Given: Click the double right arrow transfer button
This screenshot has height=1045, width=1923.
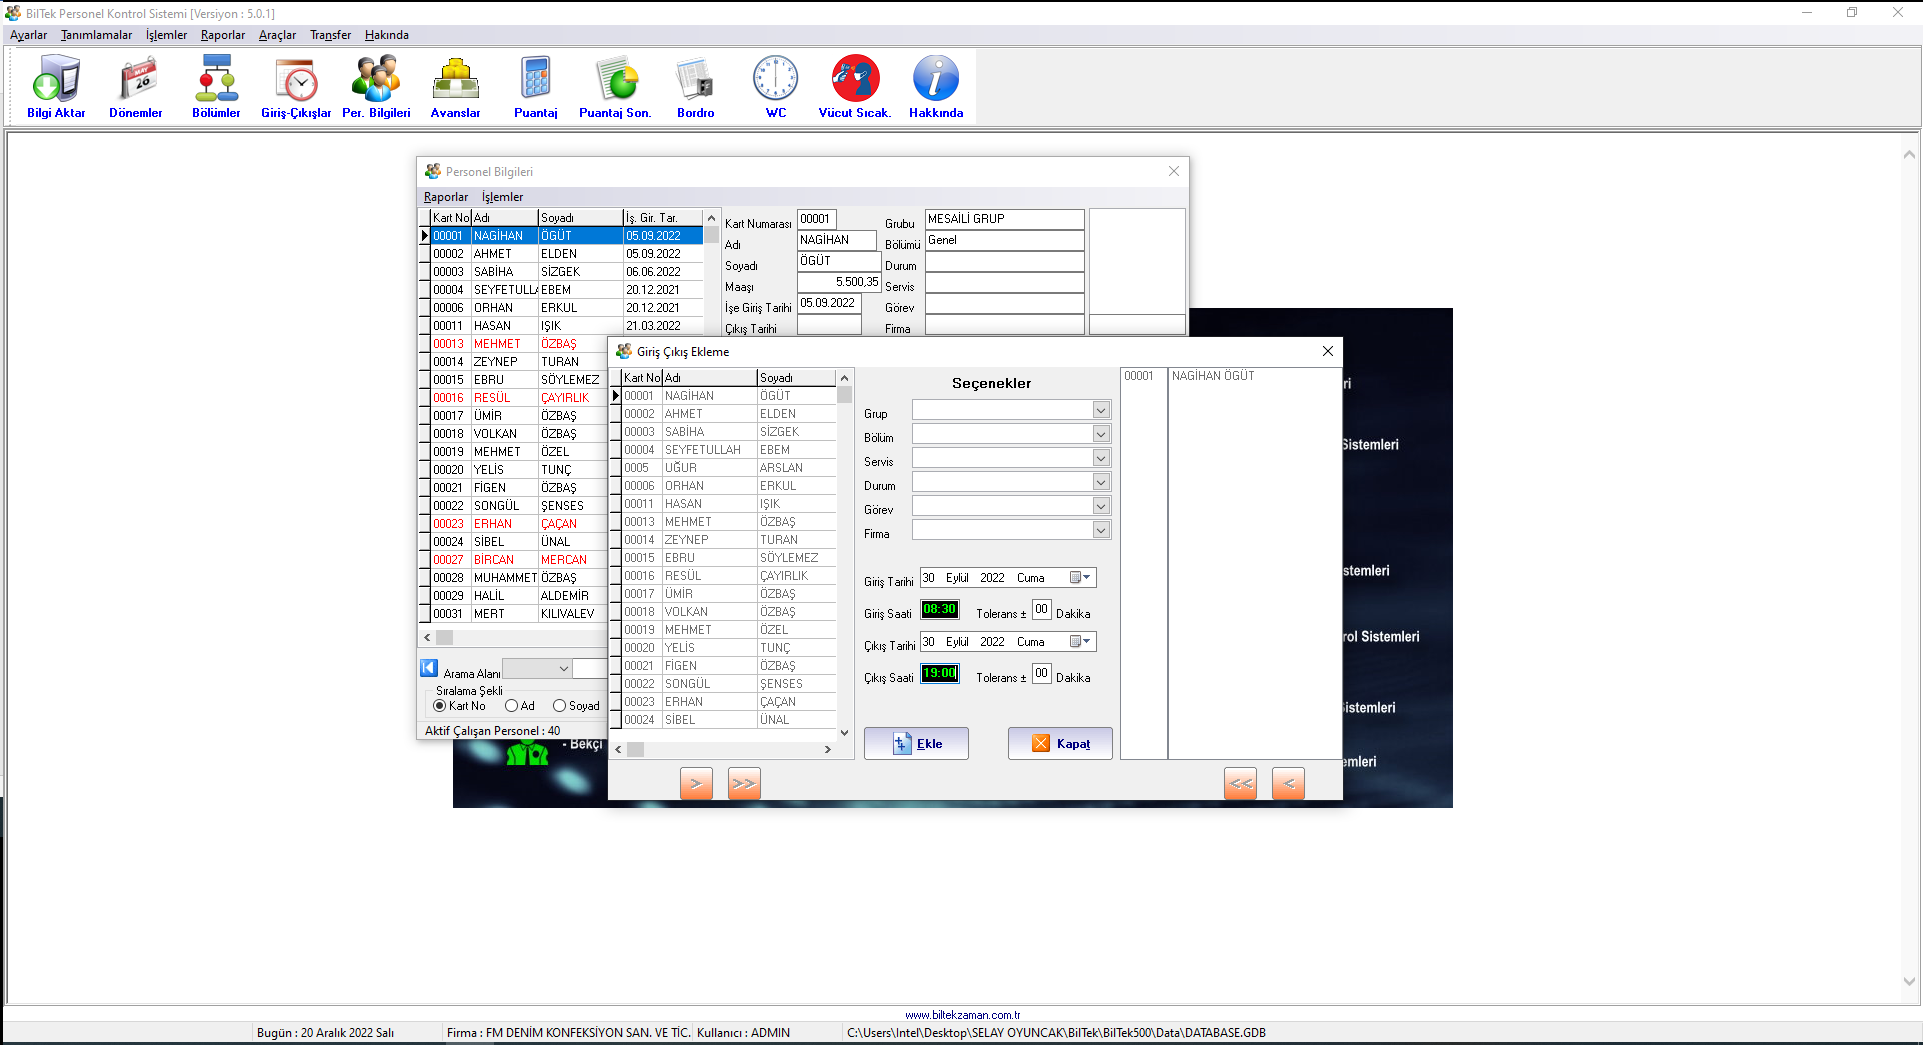Looking at the screenshot, I should point(744,783).
